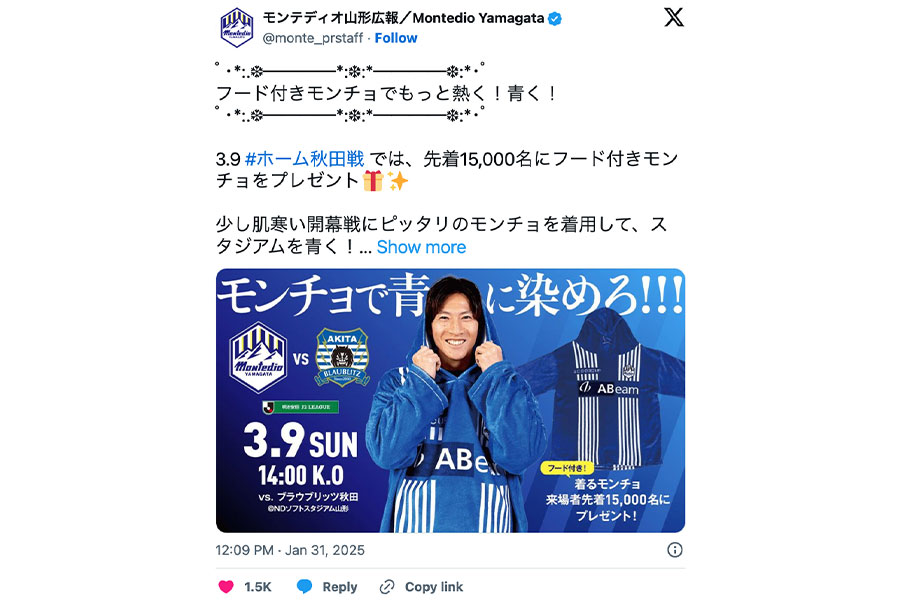Image resolution: width=900 pixels, height=600 pixels.
Task: Open the #ホーム秋田戦 hashtag
Action: [x=304, y=158]
